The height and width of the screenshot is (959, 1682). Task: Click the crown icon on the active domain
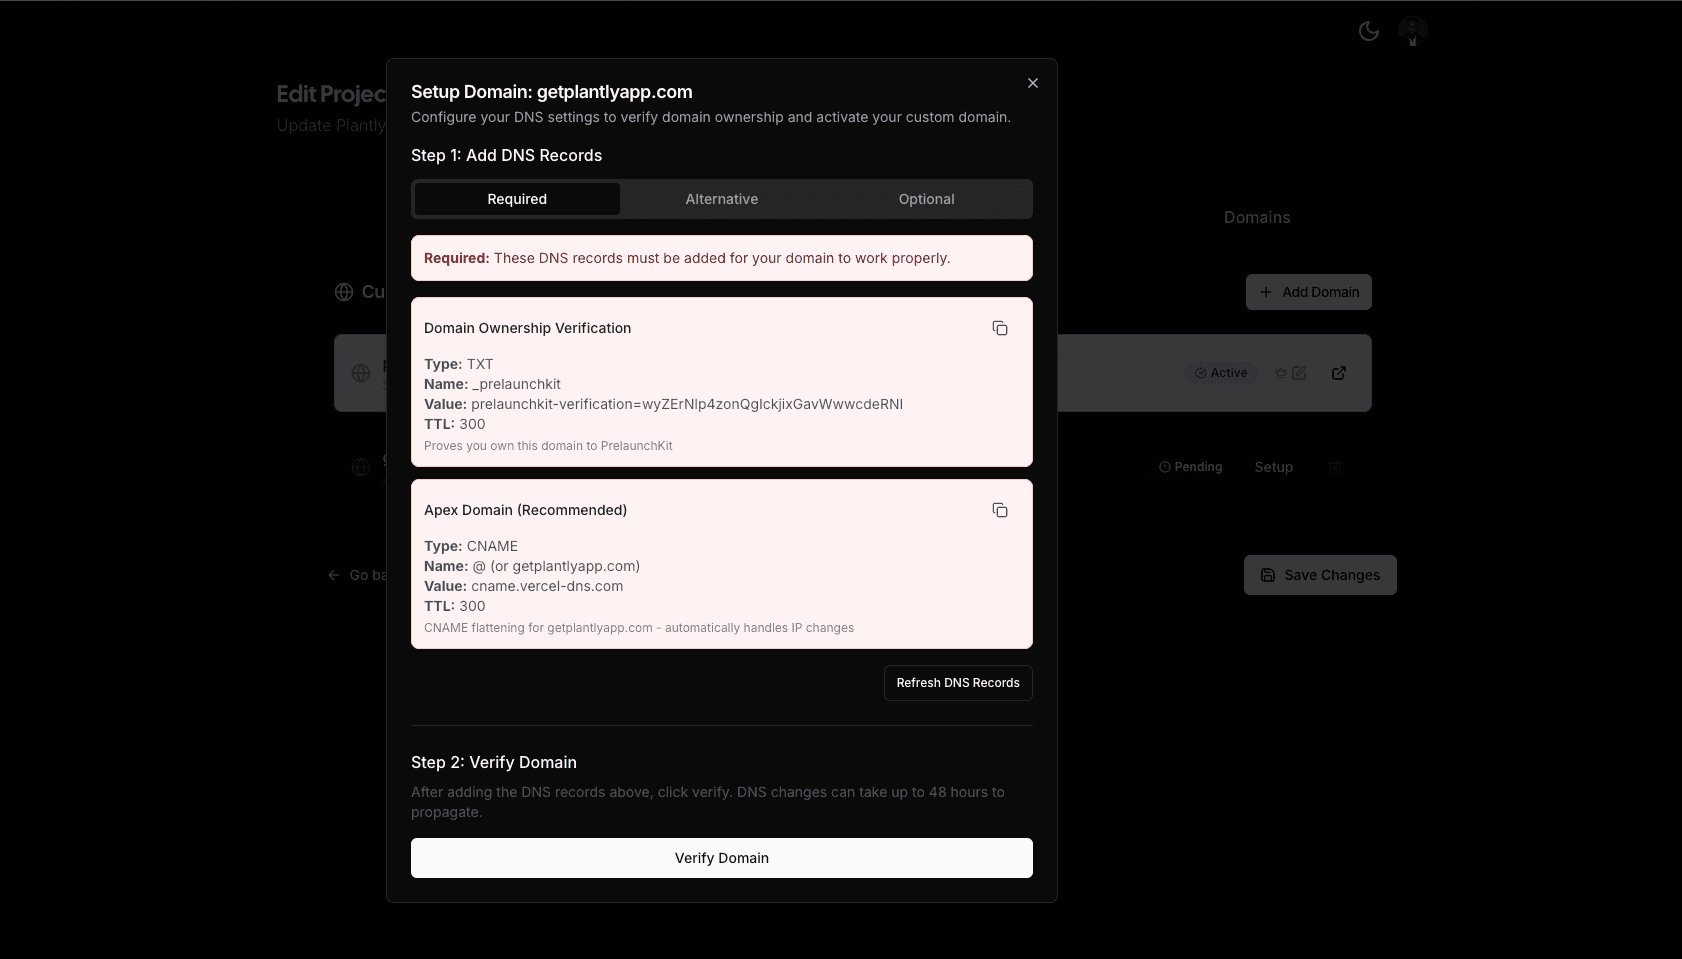click(x=1280, y=373)
